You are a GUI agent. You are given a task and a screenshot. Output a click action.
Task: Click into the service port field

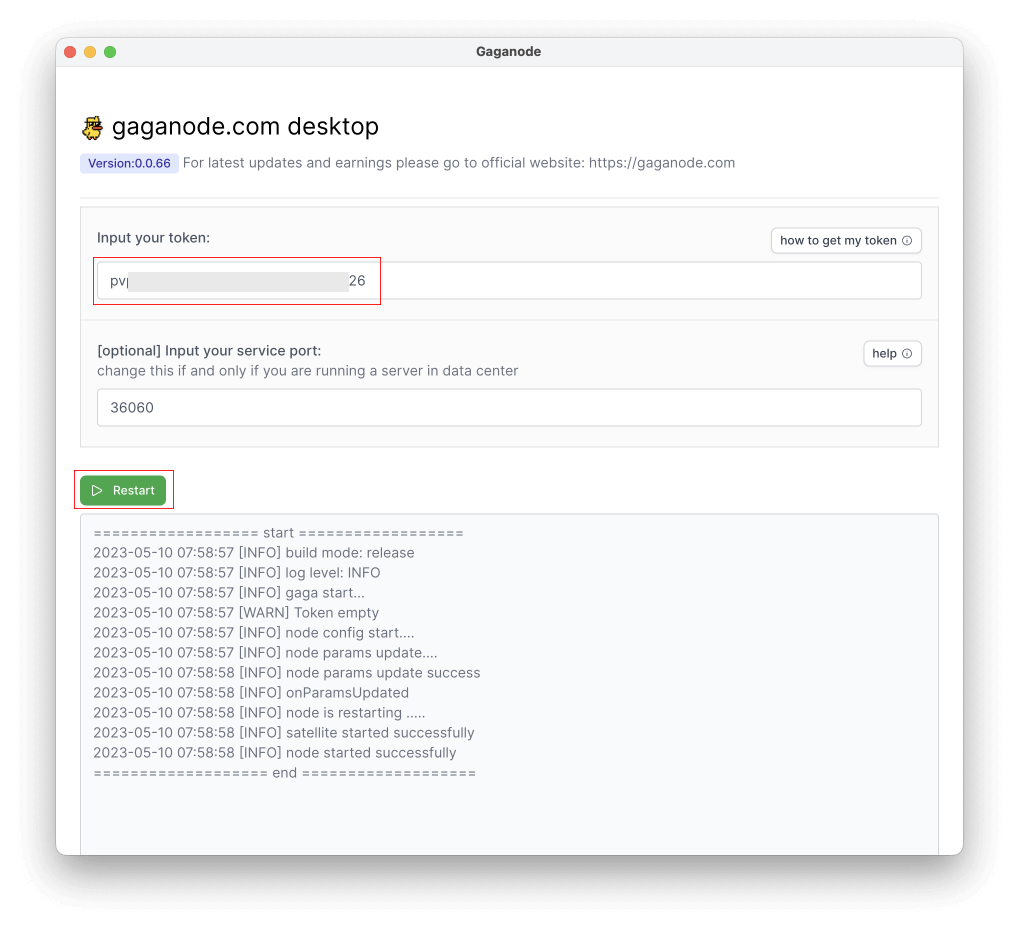(509, 408)
